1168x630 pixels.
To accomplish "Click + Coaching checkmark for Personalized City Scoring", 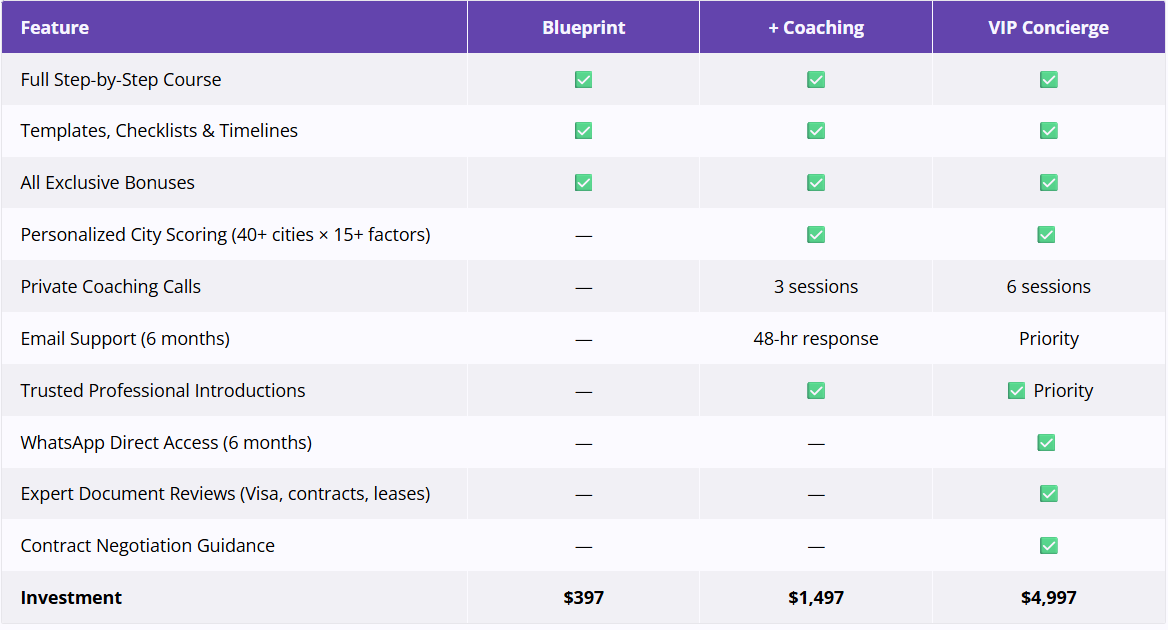I will (x=816, y=235).
